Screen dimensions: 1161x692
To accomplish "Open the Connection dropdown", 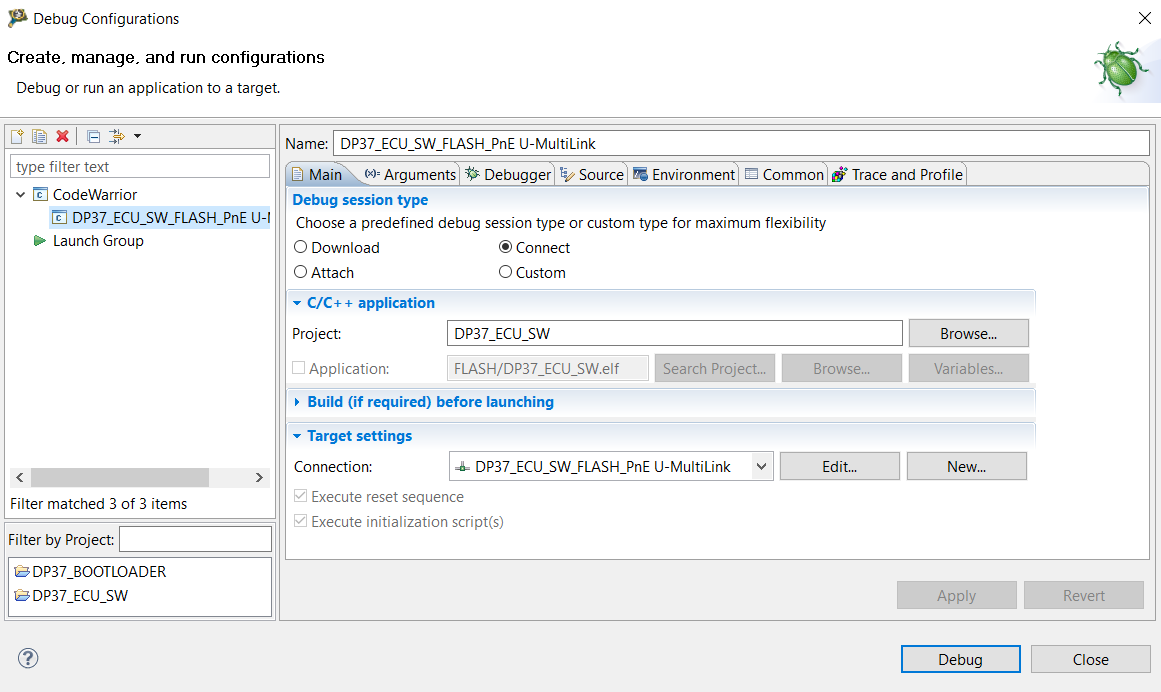I will coord(761,466).
